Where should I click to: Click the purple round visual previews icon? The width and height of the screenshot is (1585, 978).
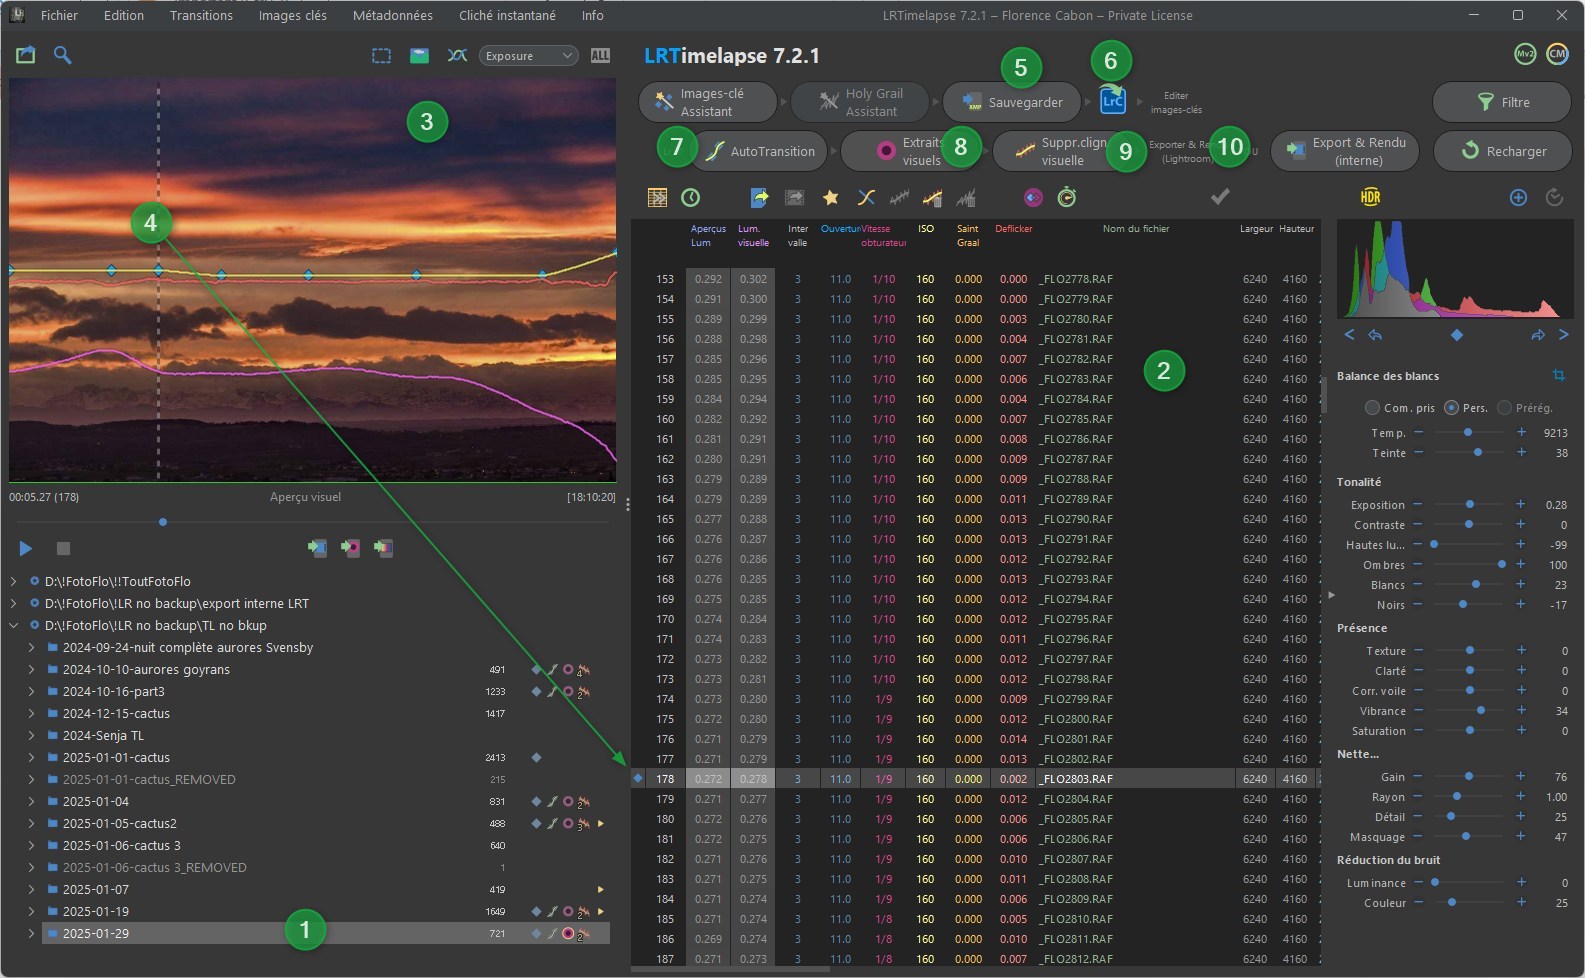coord(1034,198)
